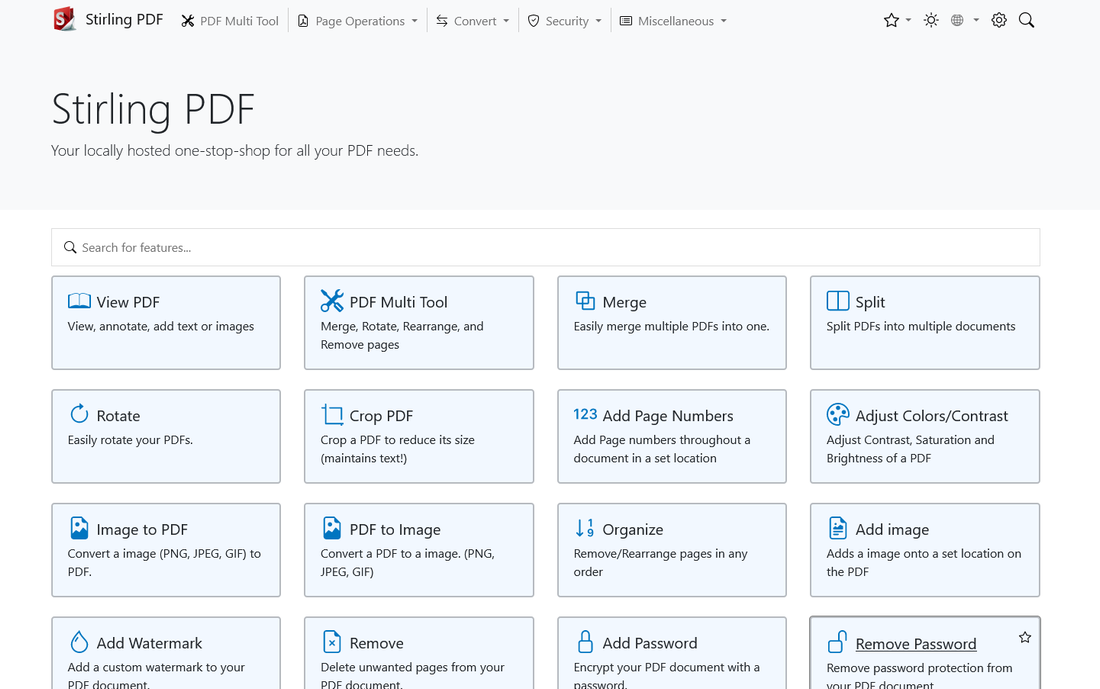Click the Crop PDF icon
This screenshot has height=689, width=1100.
333,415
